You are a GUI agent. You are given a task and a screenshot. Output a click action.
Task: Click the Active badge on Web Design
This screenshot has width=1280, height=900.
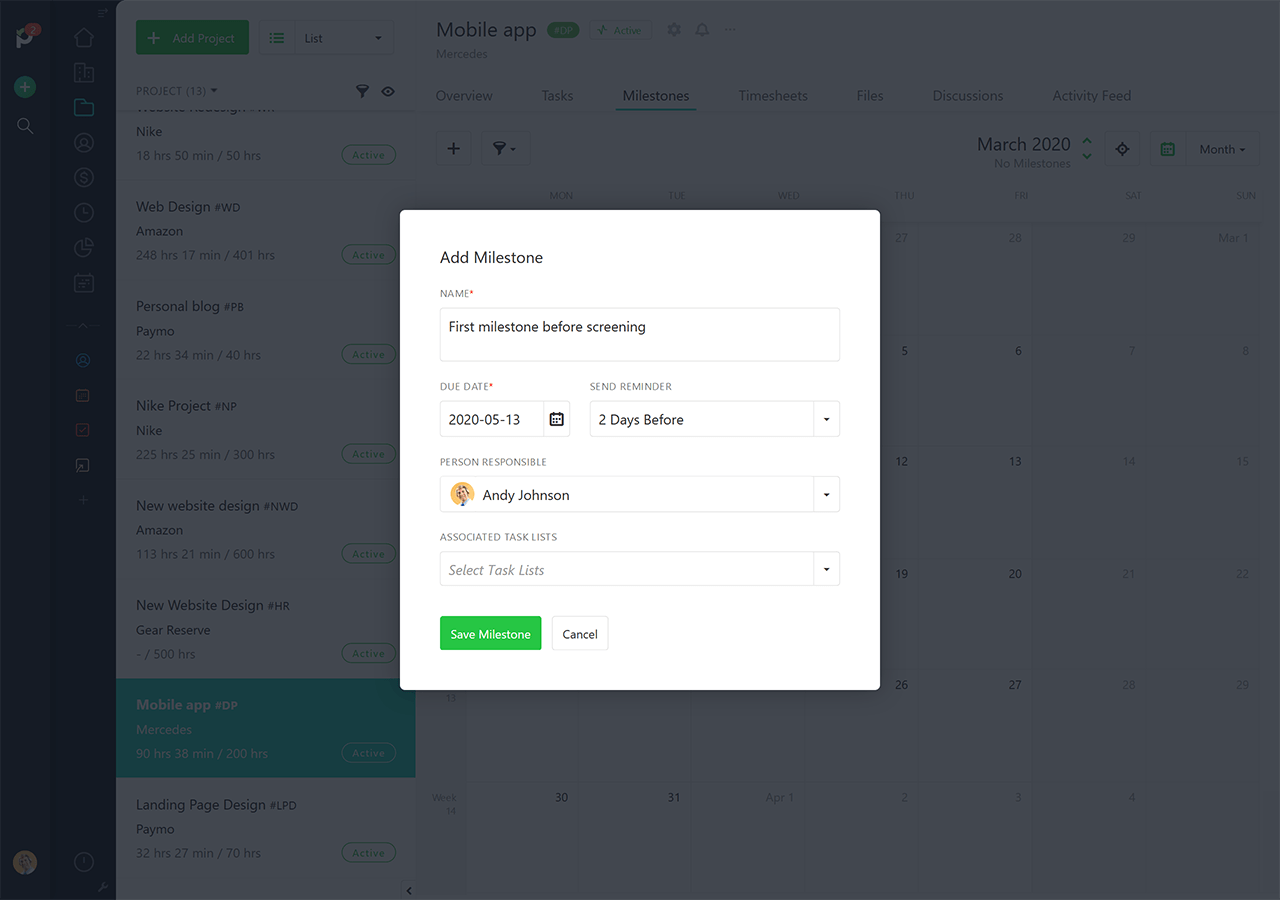coord(368,255)
